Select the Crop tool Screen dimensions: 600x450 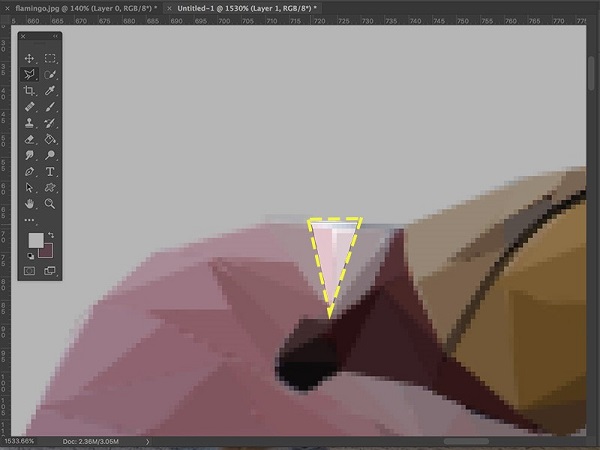point(29,91)
